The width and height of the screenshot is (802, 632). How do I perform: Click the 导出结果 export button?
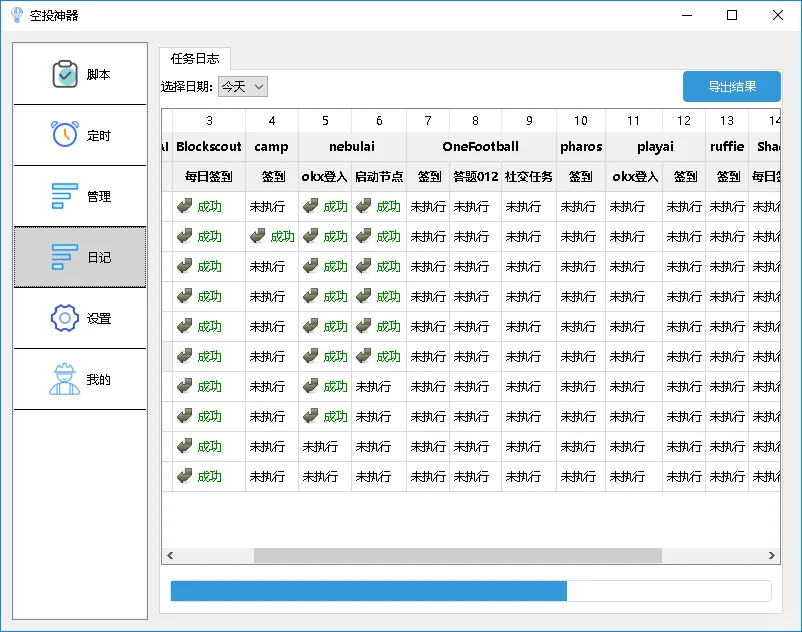(x=731, y=86)
